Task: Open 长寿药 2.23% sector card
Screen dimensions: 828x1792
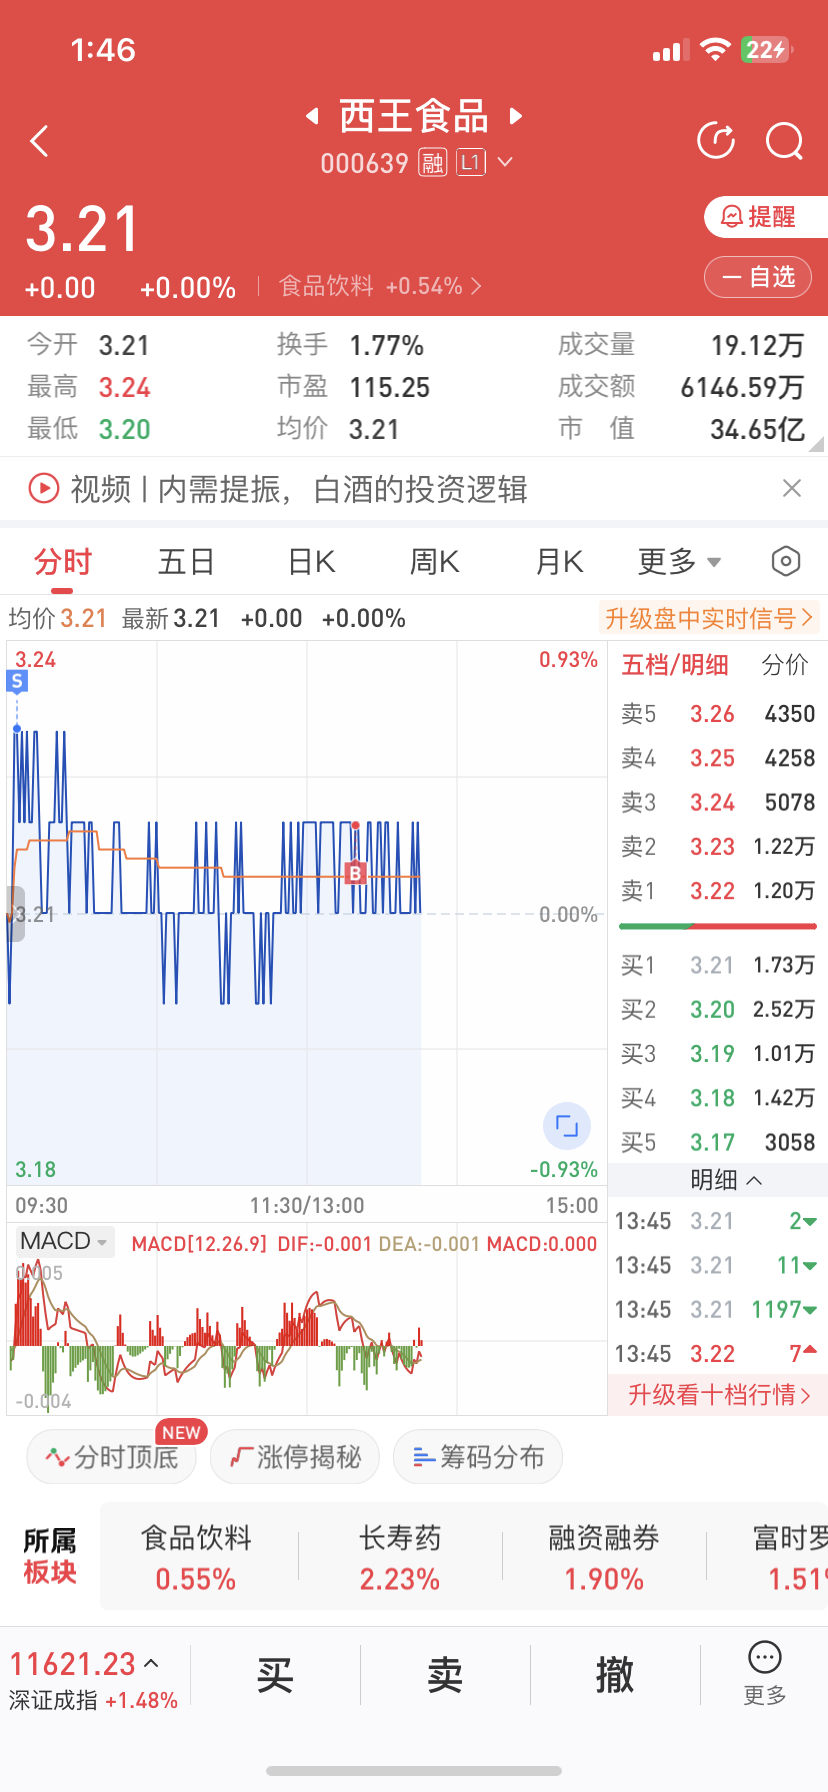Action: (x=400, y=1558)
